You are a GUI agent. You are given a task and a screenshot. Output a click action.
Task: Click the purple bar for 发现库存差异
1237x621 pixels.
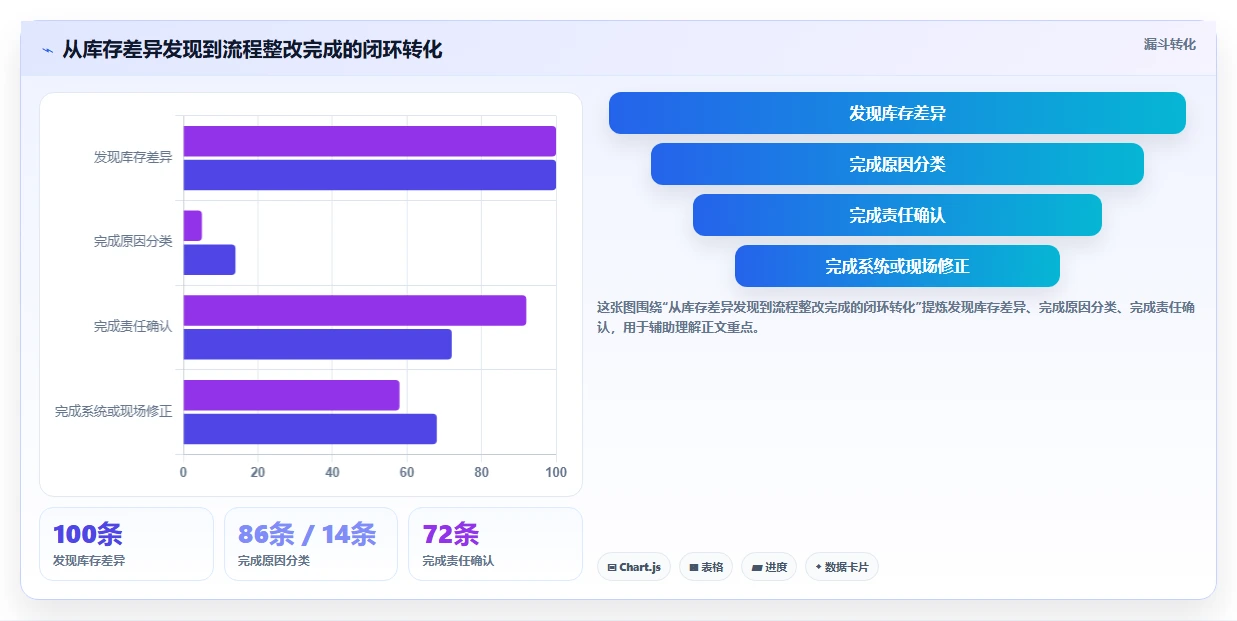pyautogui.click(x=369, y=141)
